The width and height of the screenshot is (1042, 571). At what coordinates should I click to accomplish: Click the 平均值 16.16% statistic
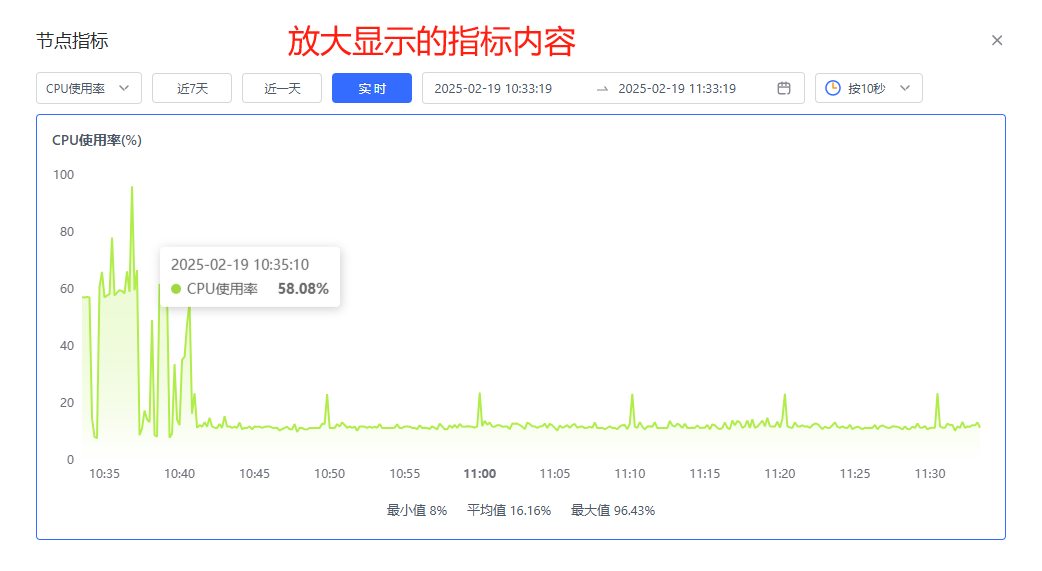pyautogui.click(x=509, y=511)
